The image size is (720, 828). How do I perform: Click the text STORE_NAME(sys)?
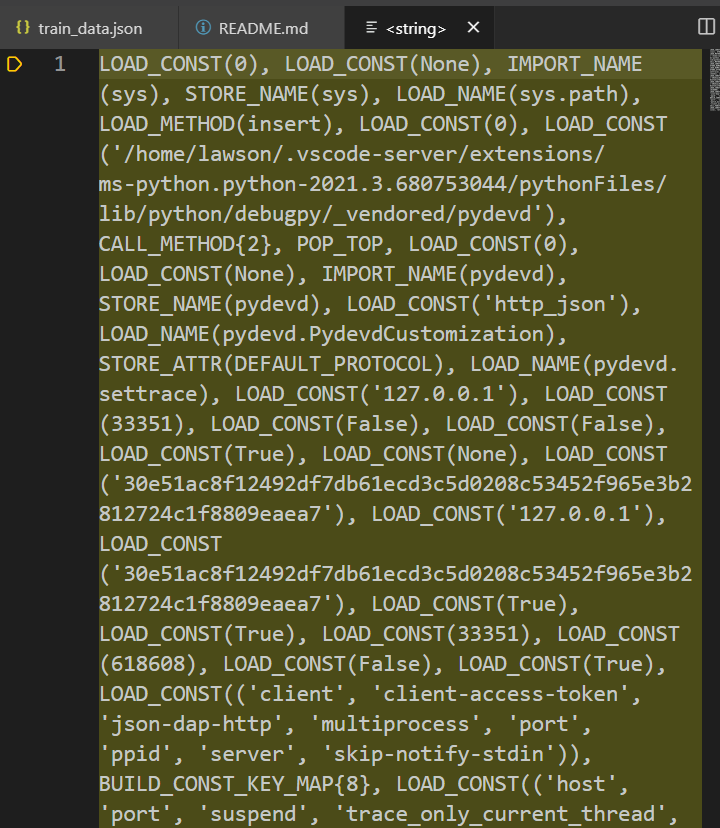tap(277, 95)
